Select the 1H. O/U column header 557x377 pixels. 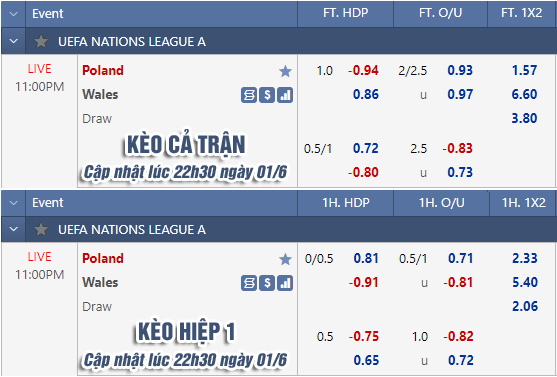tap(442, 203)
